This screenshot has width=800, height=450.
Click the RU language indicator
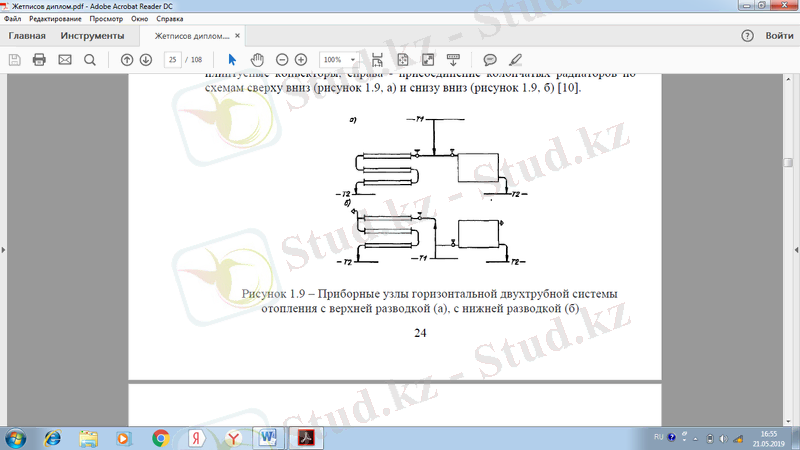click(659, 437)
